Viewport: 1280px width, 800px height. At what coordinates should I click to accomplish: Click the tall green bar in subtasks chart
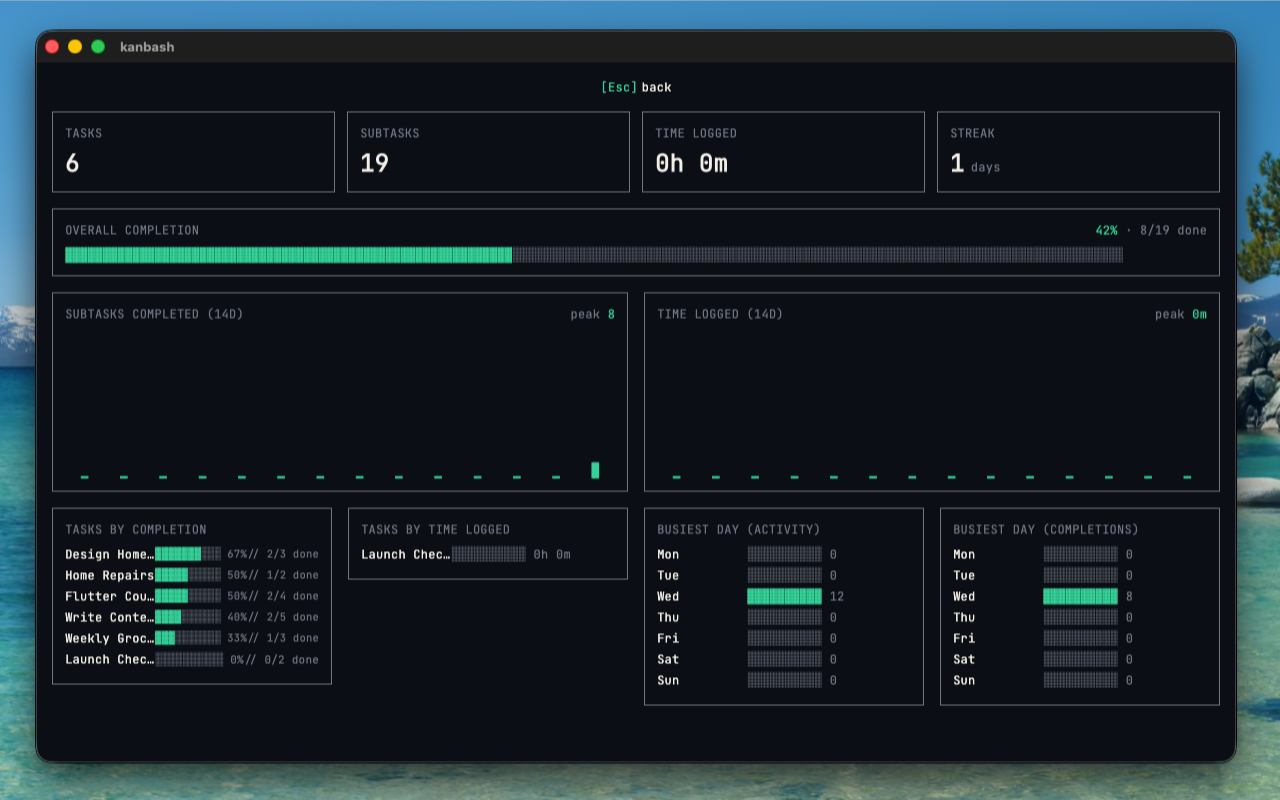(595, 470)
